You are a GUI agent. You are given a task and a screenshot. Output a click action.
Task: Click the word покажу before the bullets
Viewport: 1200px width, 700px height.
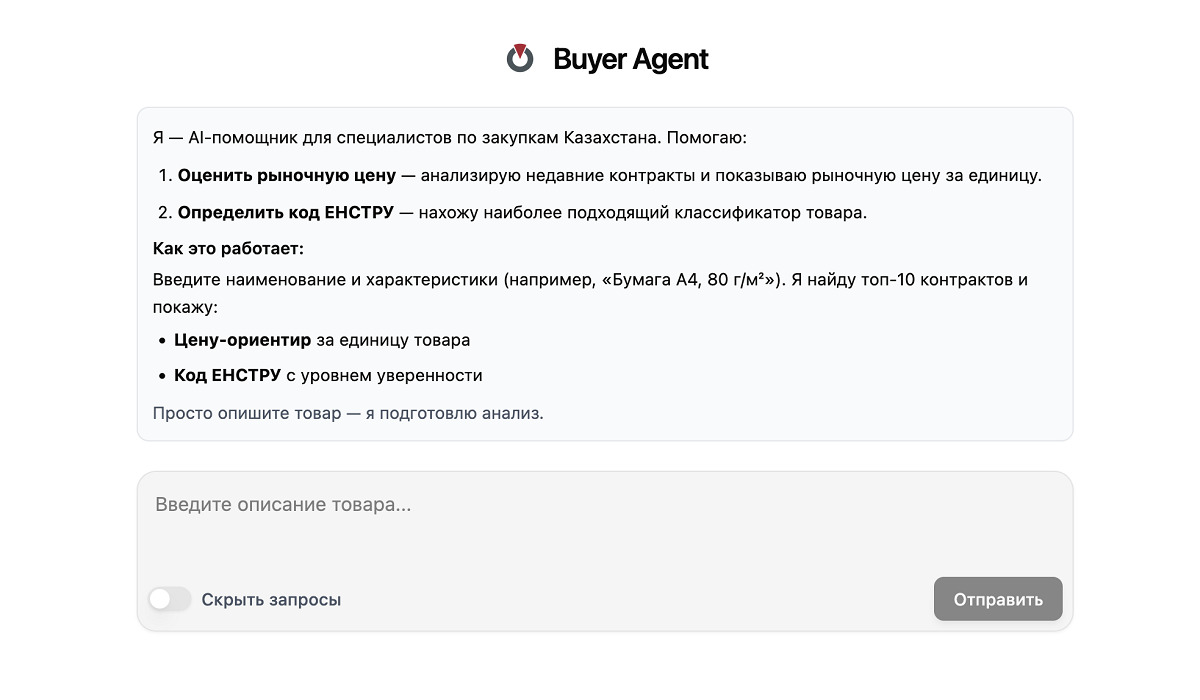coord(182,307)
